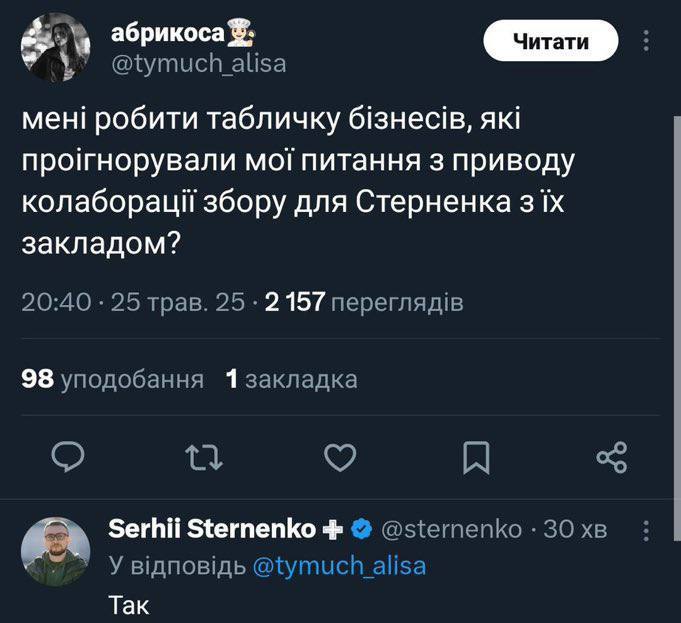Open the share icon for tweet
This screenshot has width=681, height=623.
pos(611,457)
